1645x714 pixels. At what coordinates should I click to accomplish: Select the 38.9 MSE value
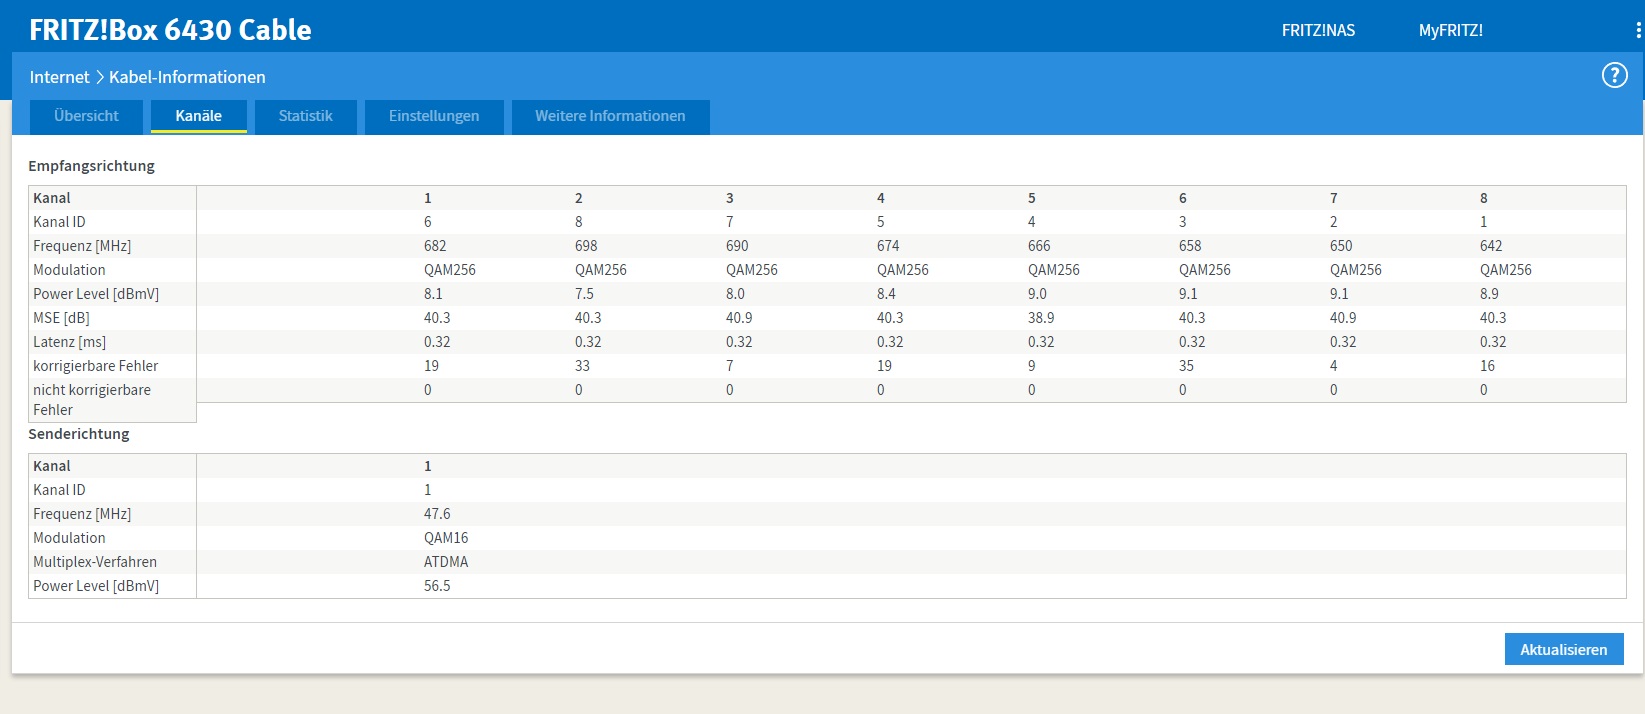pos(1040,318)
